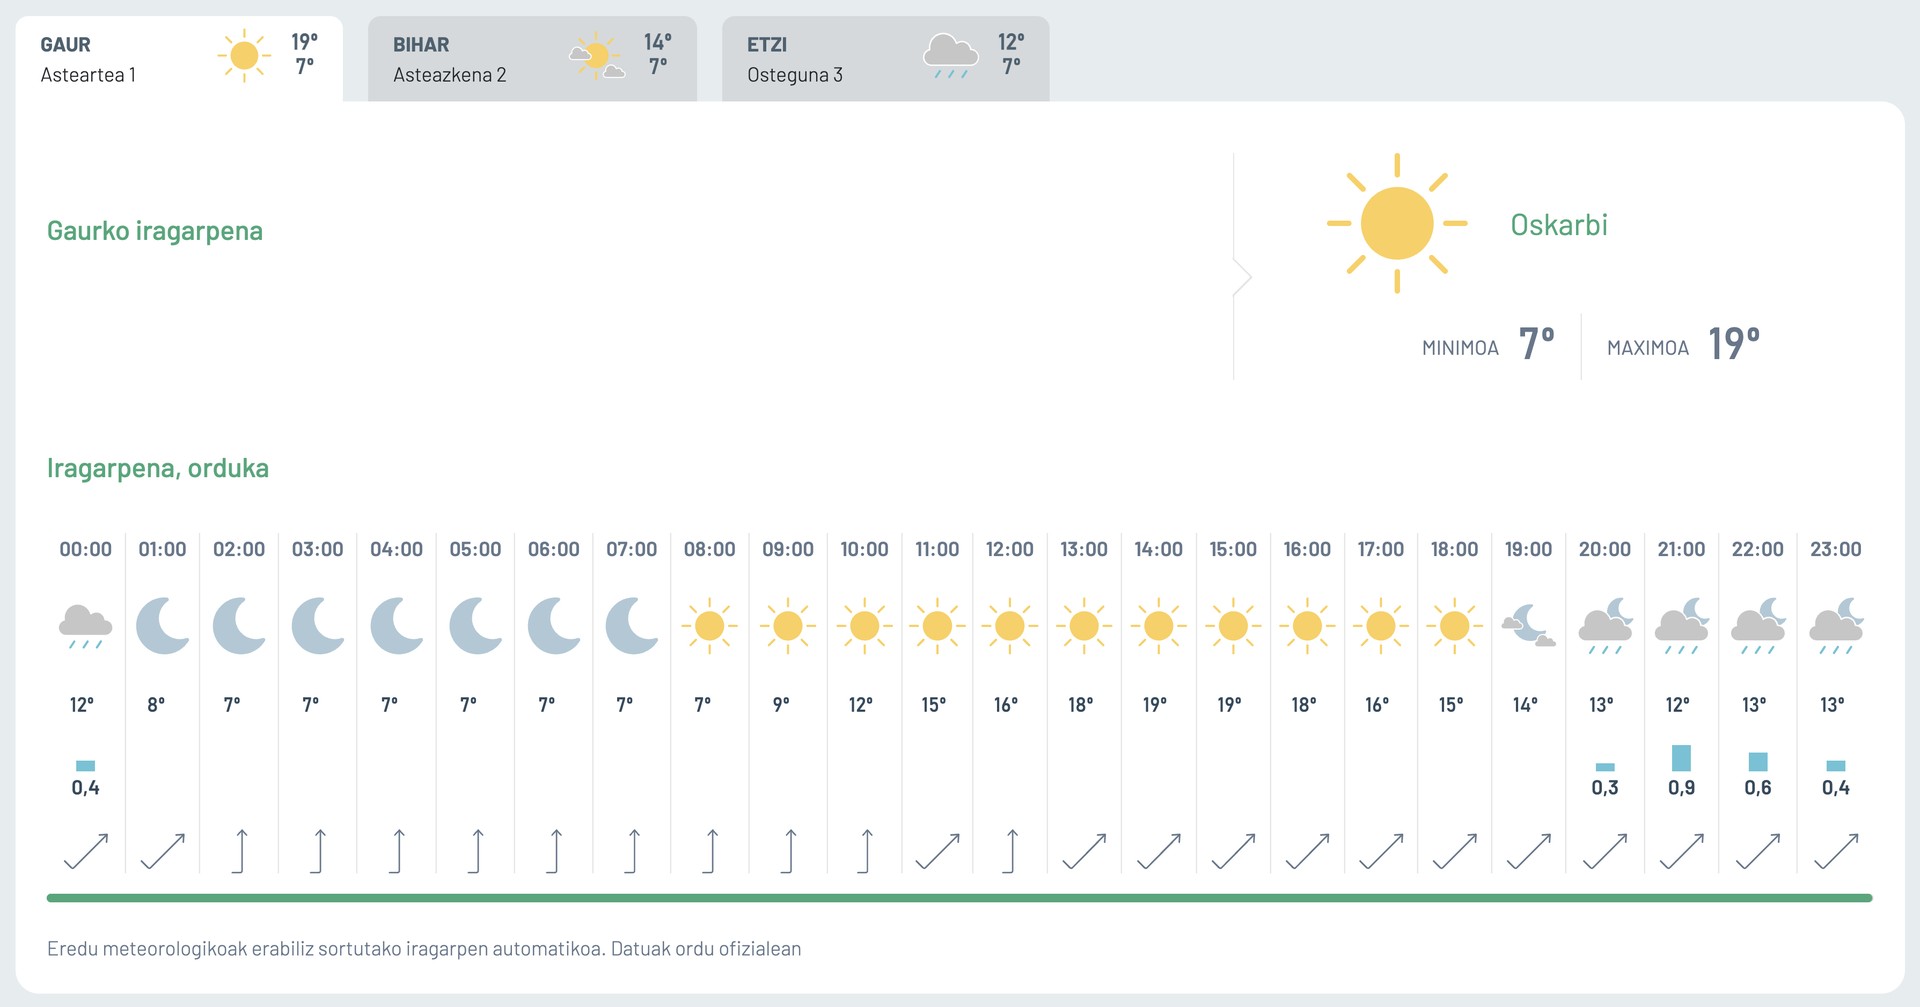The image size is (1920, 1007).
Task: Click the MAXIMOA 19° value
Action: tap(1734, 344)
